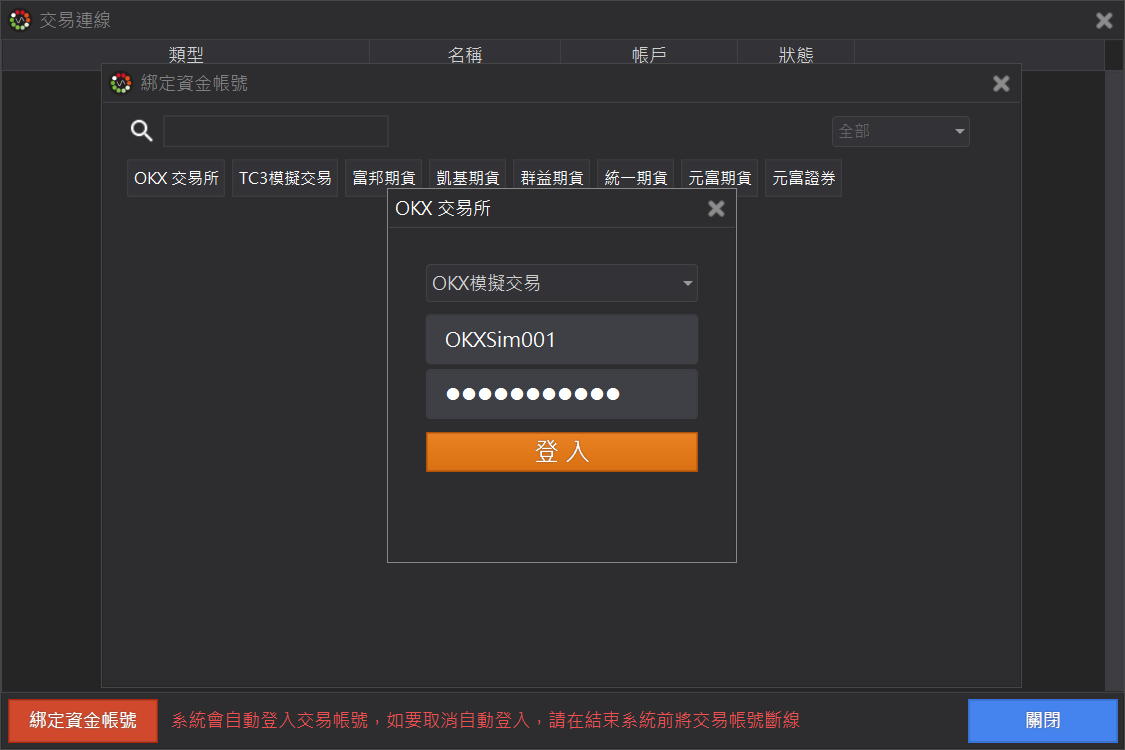Close the 綁定資金帳號 dialog
Image resolution: width=1125 pixels, height=750 pixels.
[x=1001, y=84]
